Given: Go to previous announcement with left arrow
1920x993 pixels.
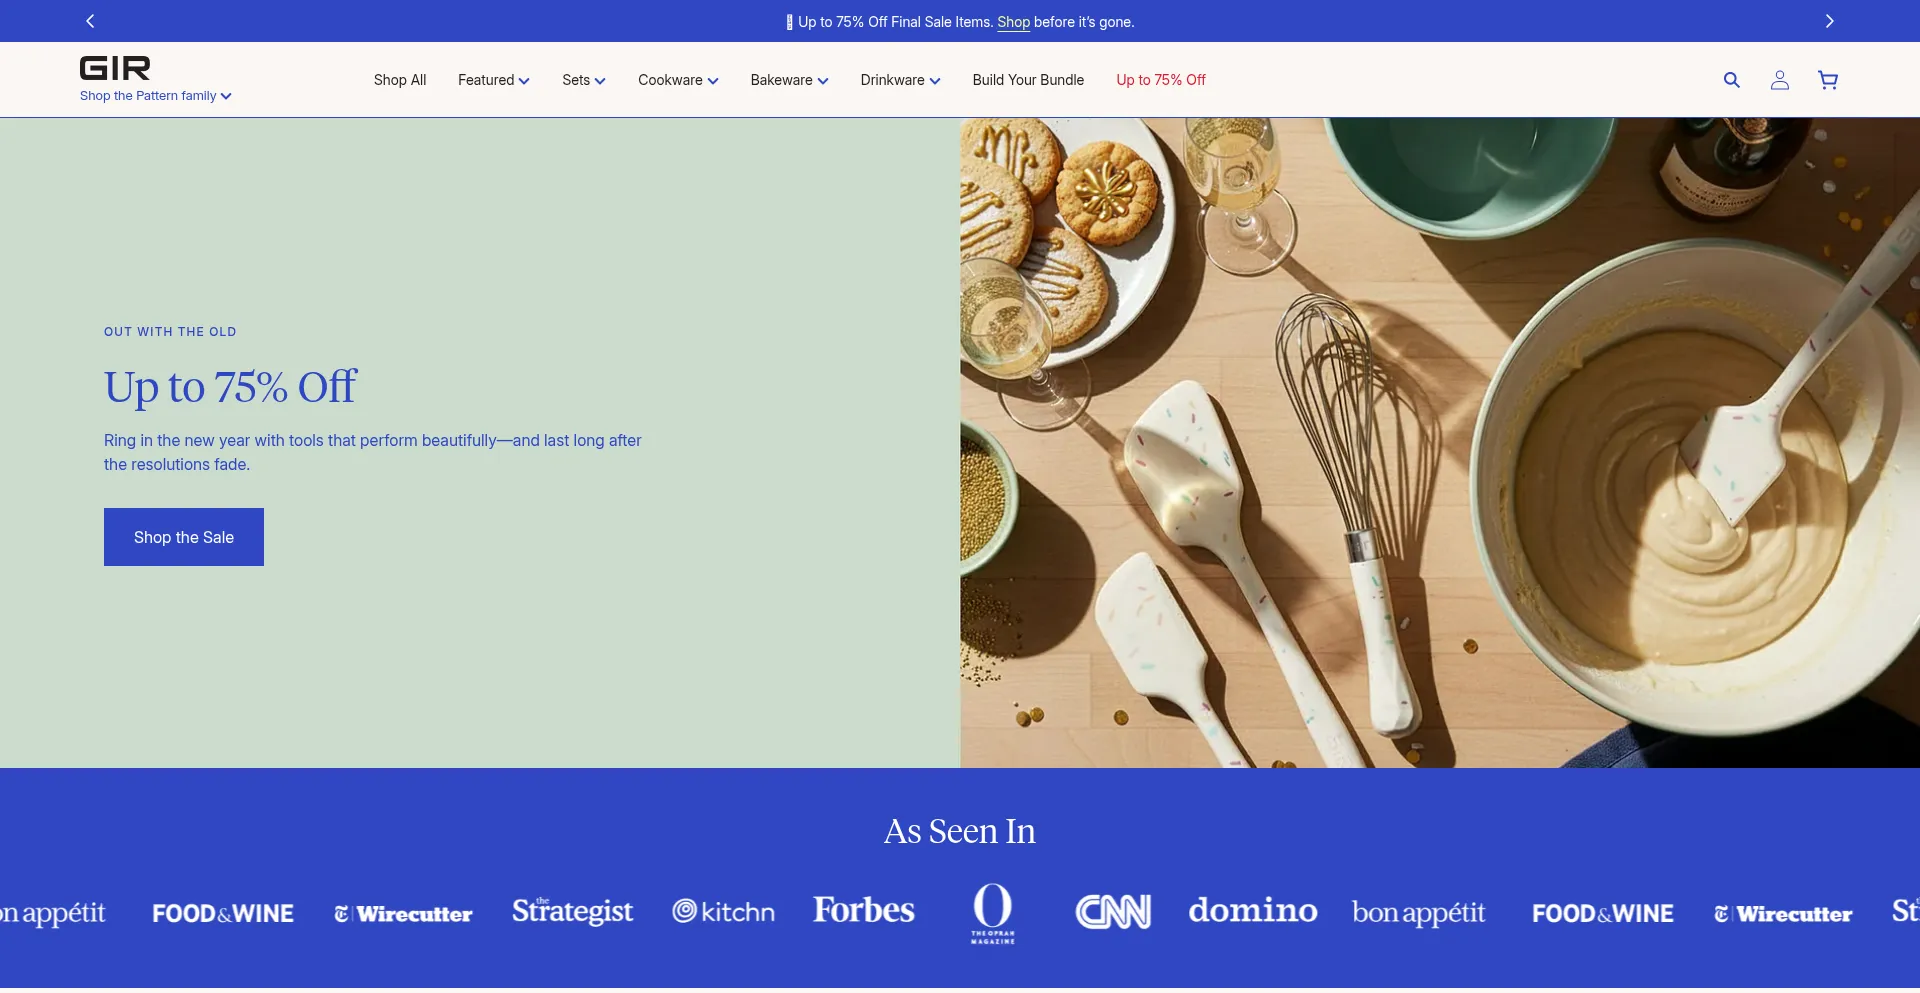Looking at the screenshot, I should (x=90, y=21).
